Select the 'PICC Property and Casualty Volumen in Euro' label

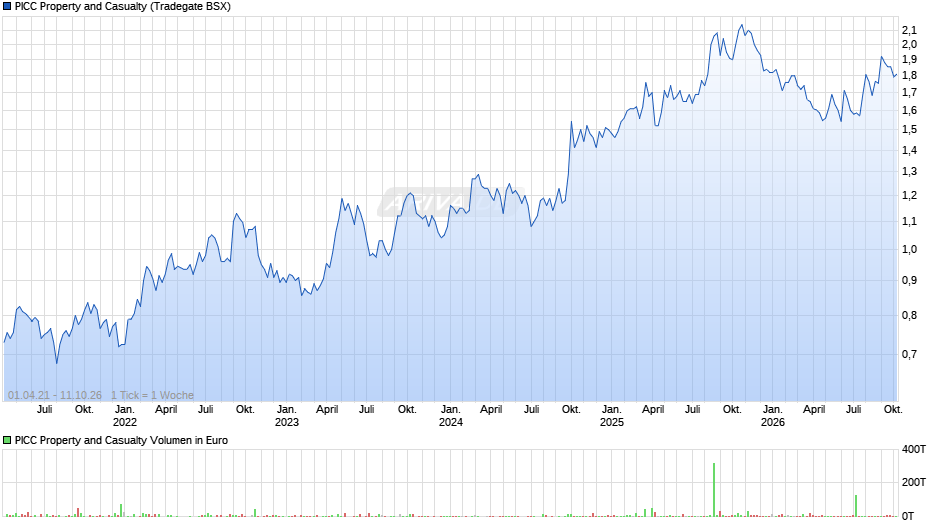121,440
